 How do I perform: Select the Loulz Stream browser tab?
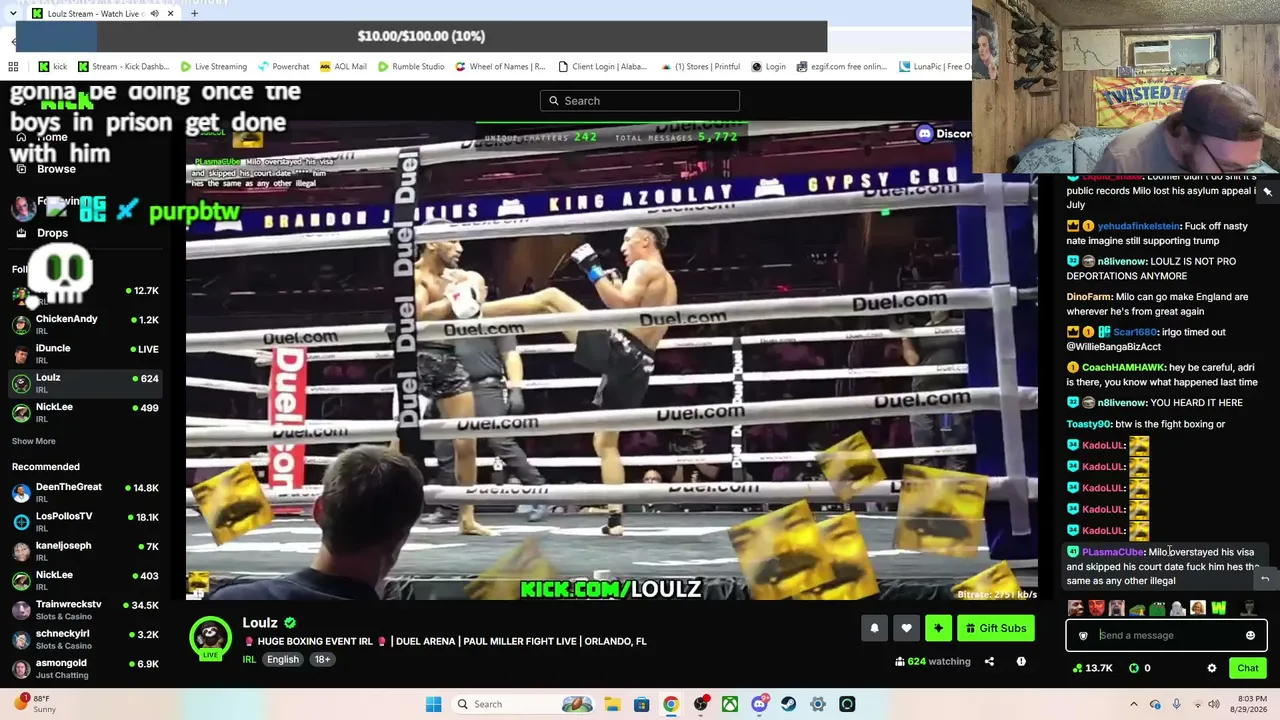pos(101,14)
